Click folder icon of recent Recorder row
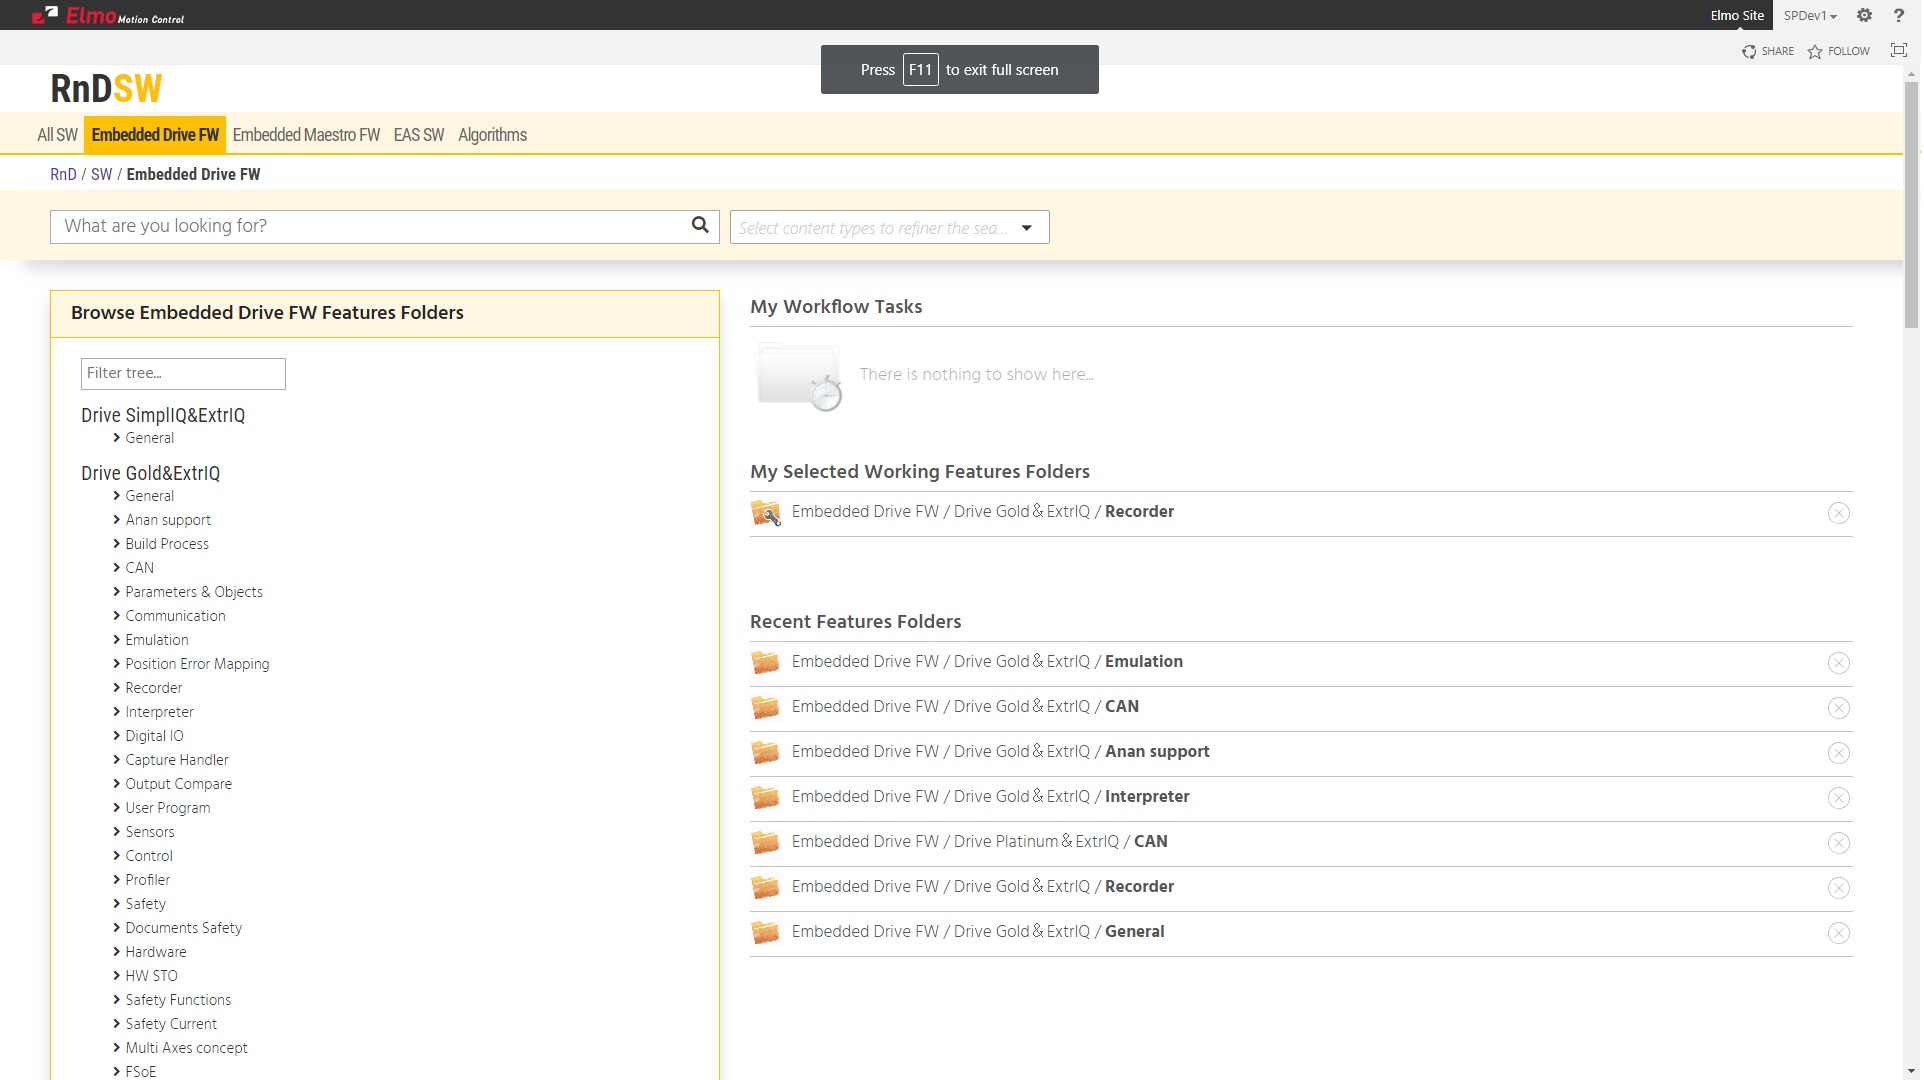 click(x=765, y=887)
